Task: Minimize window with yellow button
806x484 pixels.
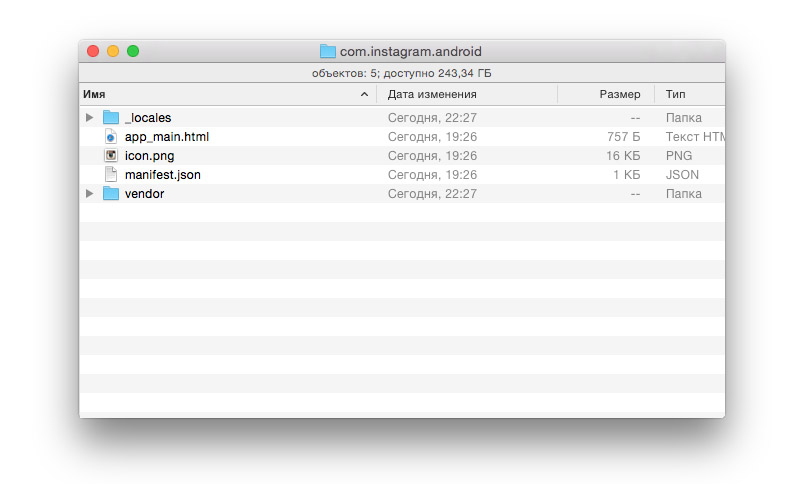Action: 113,51
